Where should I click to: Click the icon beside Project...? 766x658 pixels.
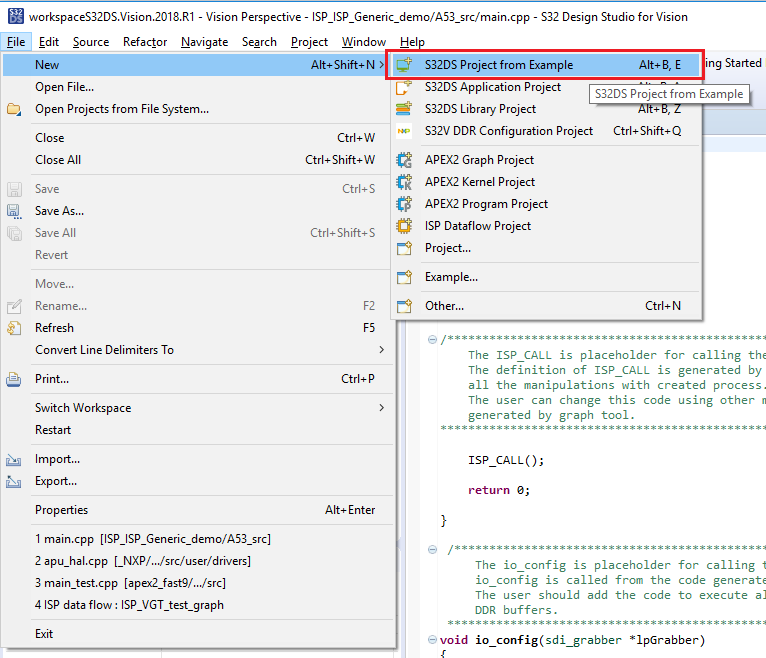click(x=404, y=248)
